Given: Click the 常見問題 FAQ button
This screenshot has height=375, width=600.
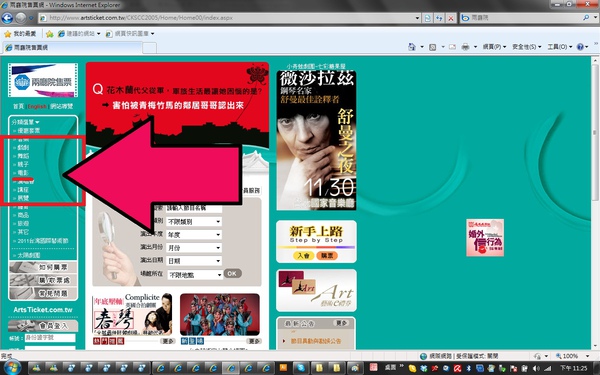Looking at the screenshot, I should pos(43,293).
